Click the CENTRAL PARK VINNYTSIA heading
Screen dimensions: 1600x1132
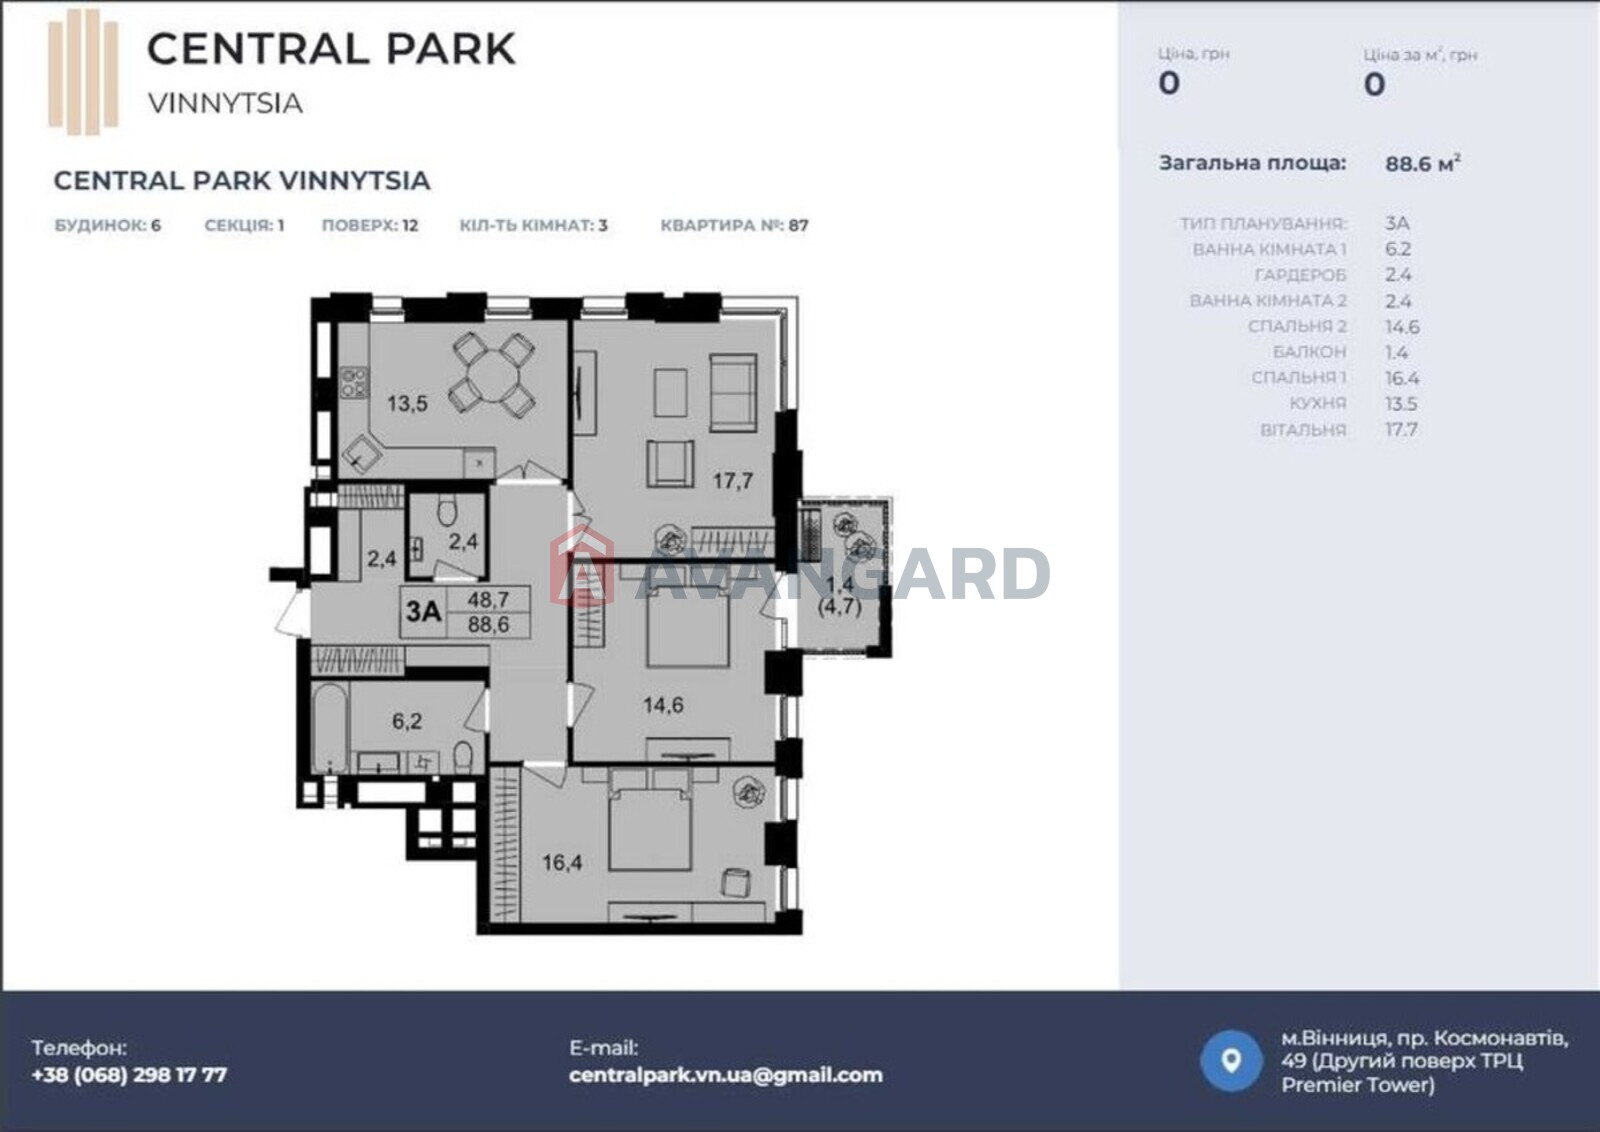pyautogui.click(x=242, y=181)
